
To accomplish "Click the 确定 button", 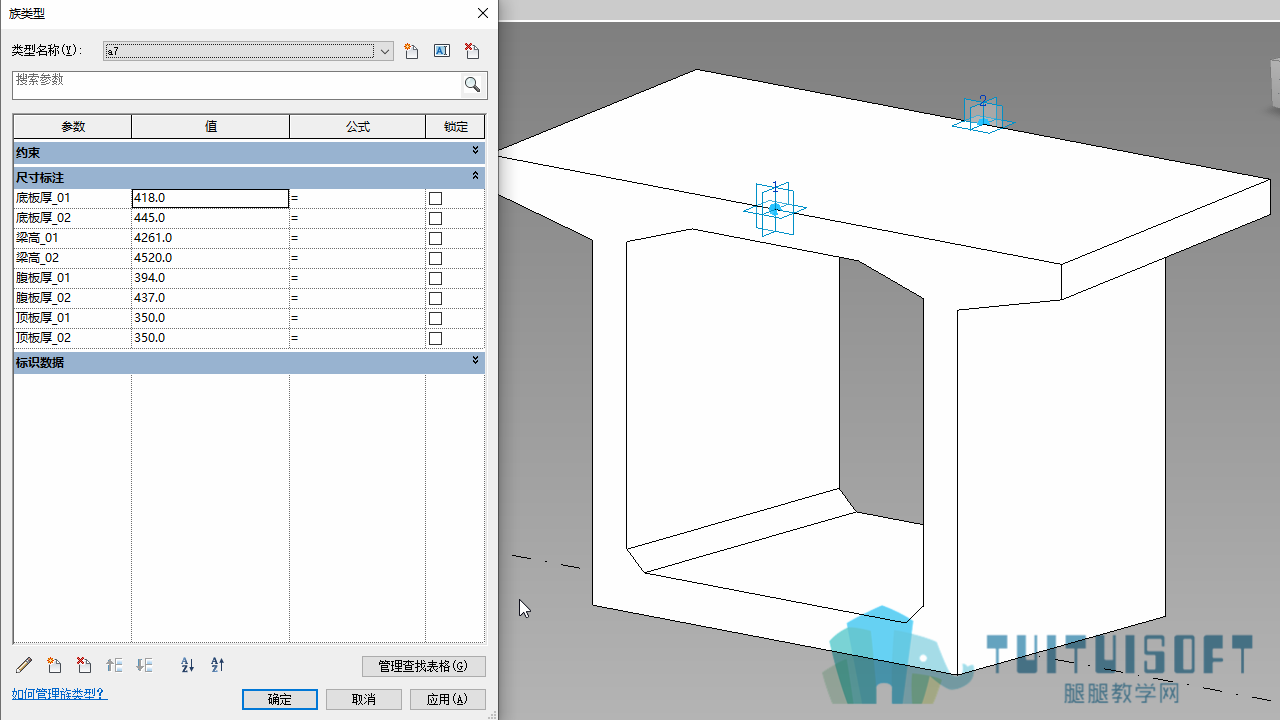I will pos(280,699).
